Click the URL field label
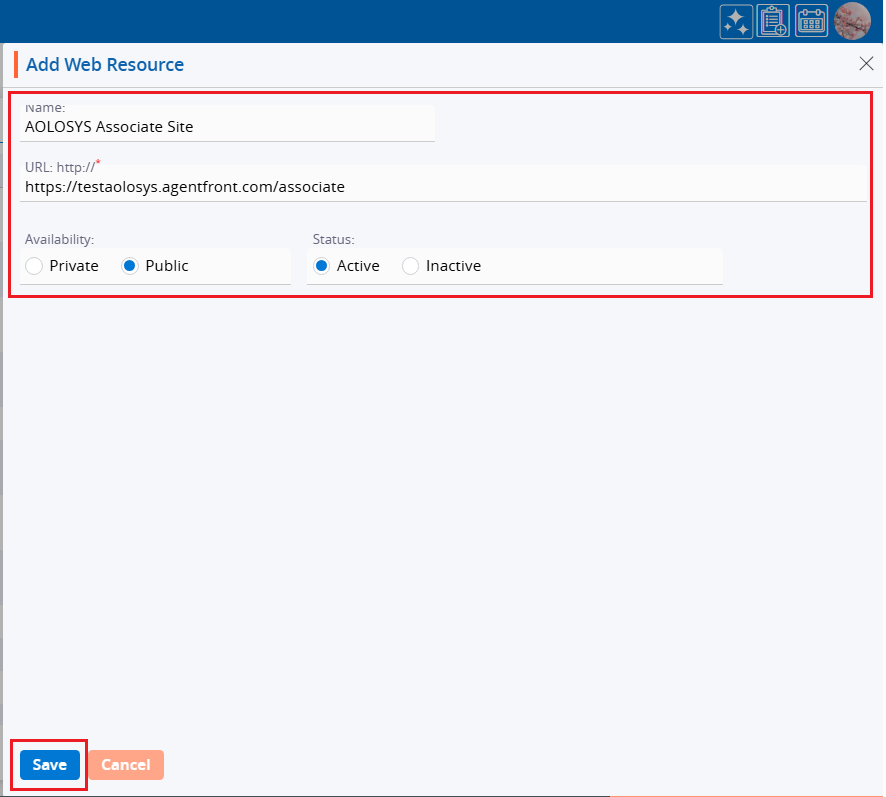Image resolution: width=886 pixels, height=797 pixels. (59, 166)
